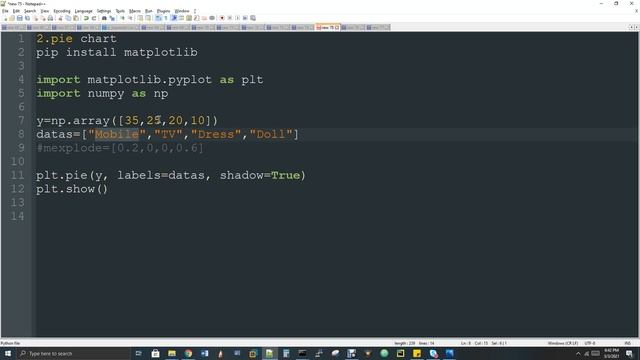The height and width of the screenshot is (360, 640).
Task: Click the Redo toolbar icon
Action: pos(94,18)
